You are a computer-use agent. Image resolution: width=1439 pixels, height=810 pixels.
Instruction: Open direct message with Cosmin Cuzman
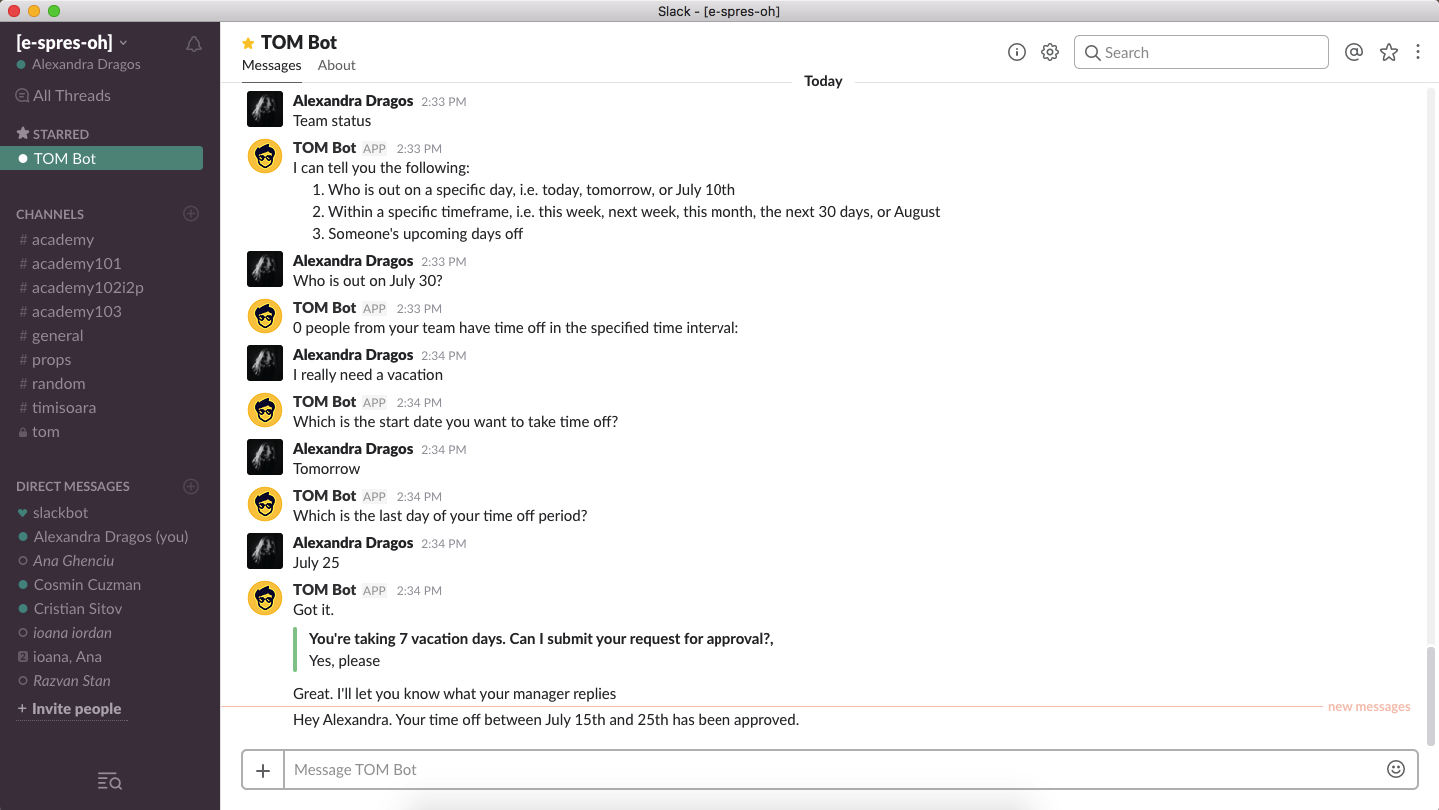coord(87,585)
